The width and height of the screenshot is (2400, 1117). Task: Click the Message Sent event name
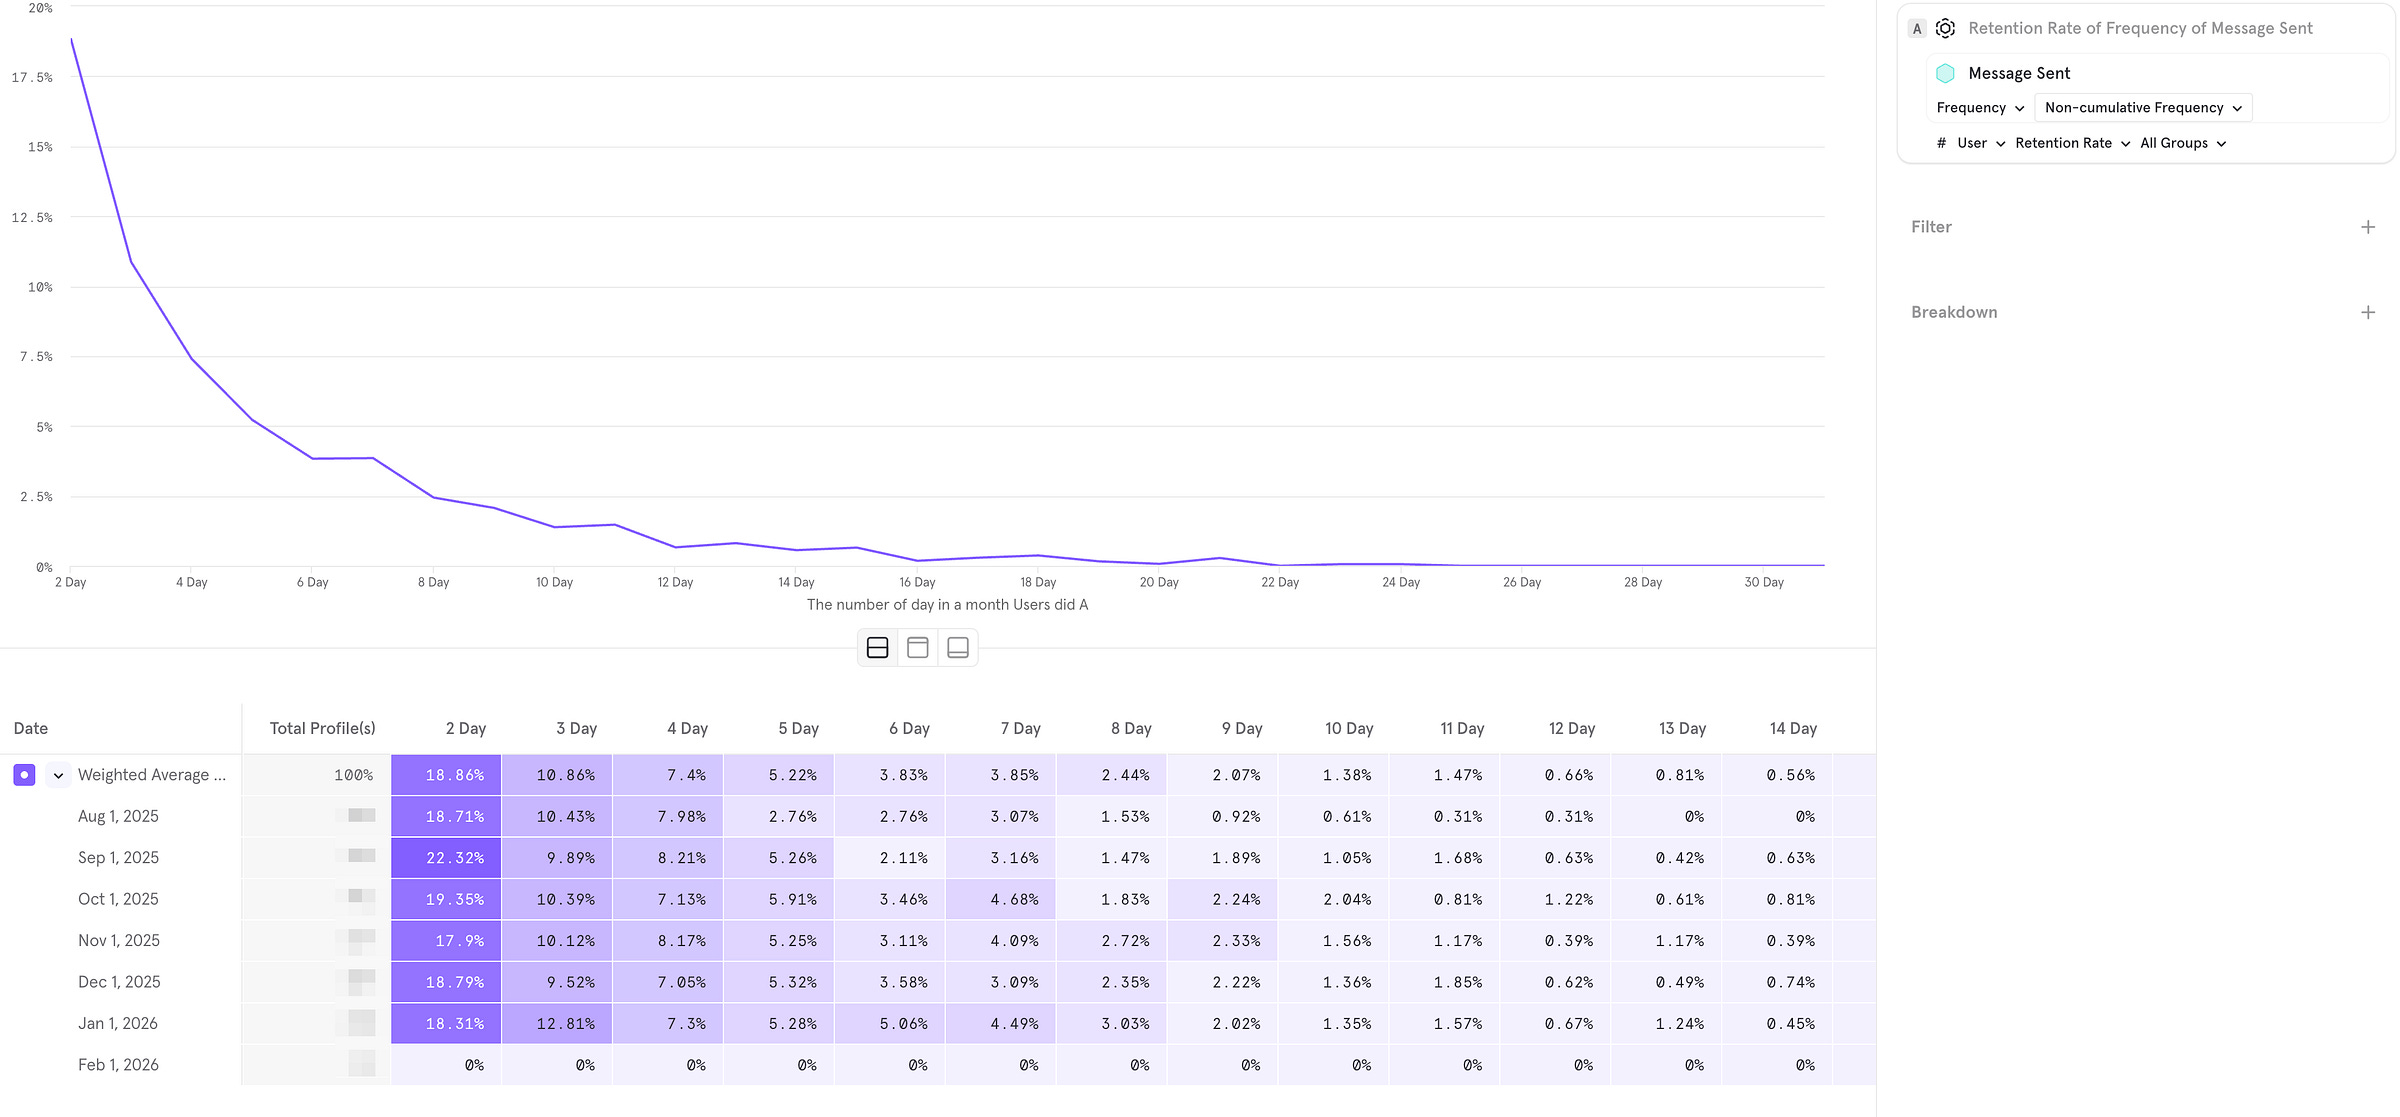tap(2018, 73)
